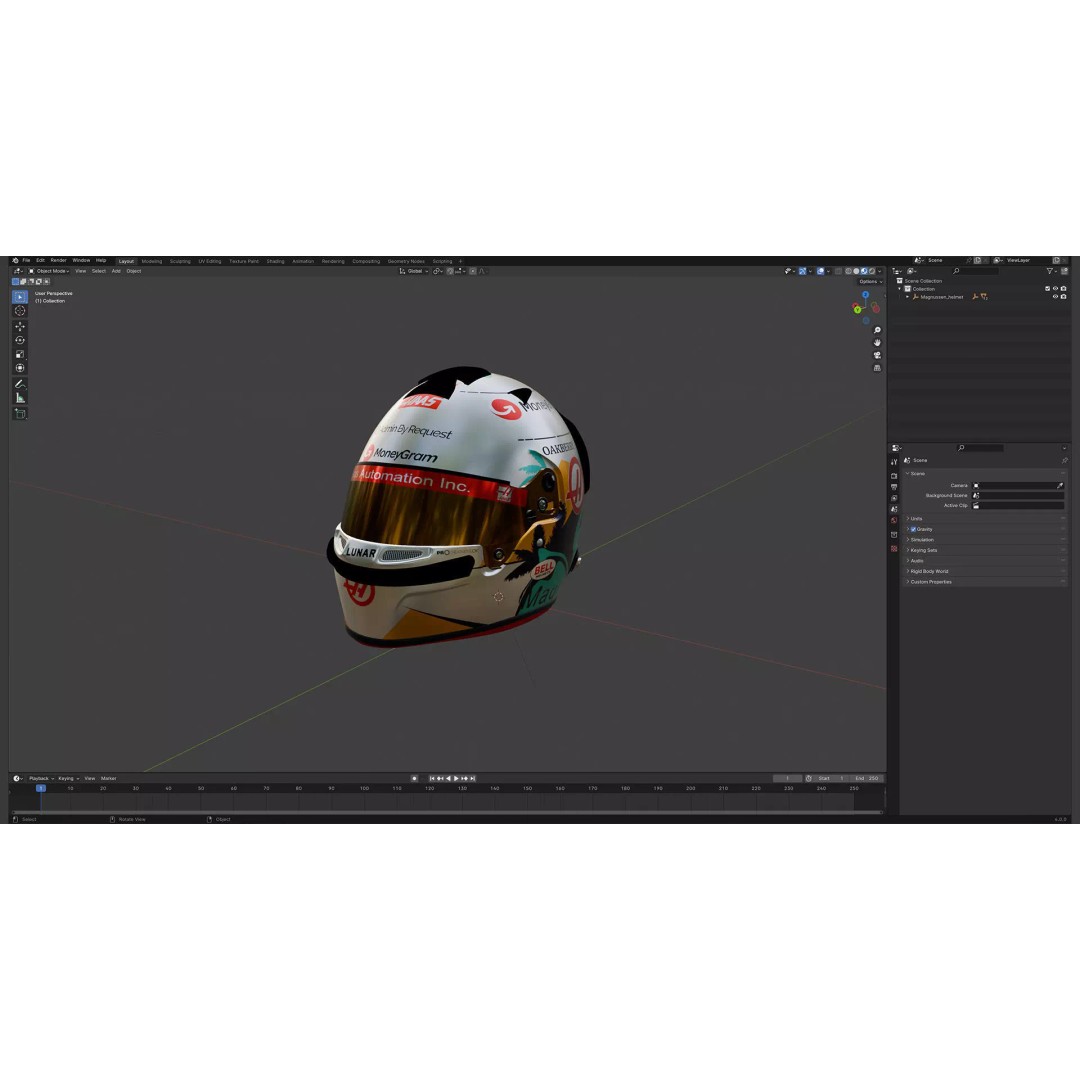Enable the Gravity checkbox in Scene properties
This screenshot has width=1080, height=1080.
(x=913, y=529)
